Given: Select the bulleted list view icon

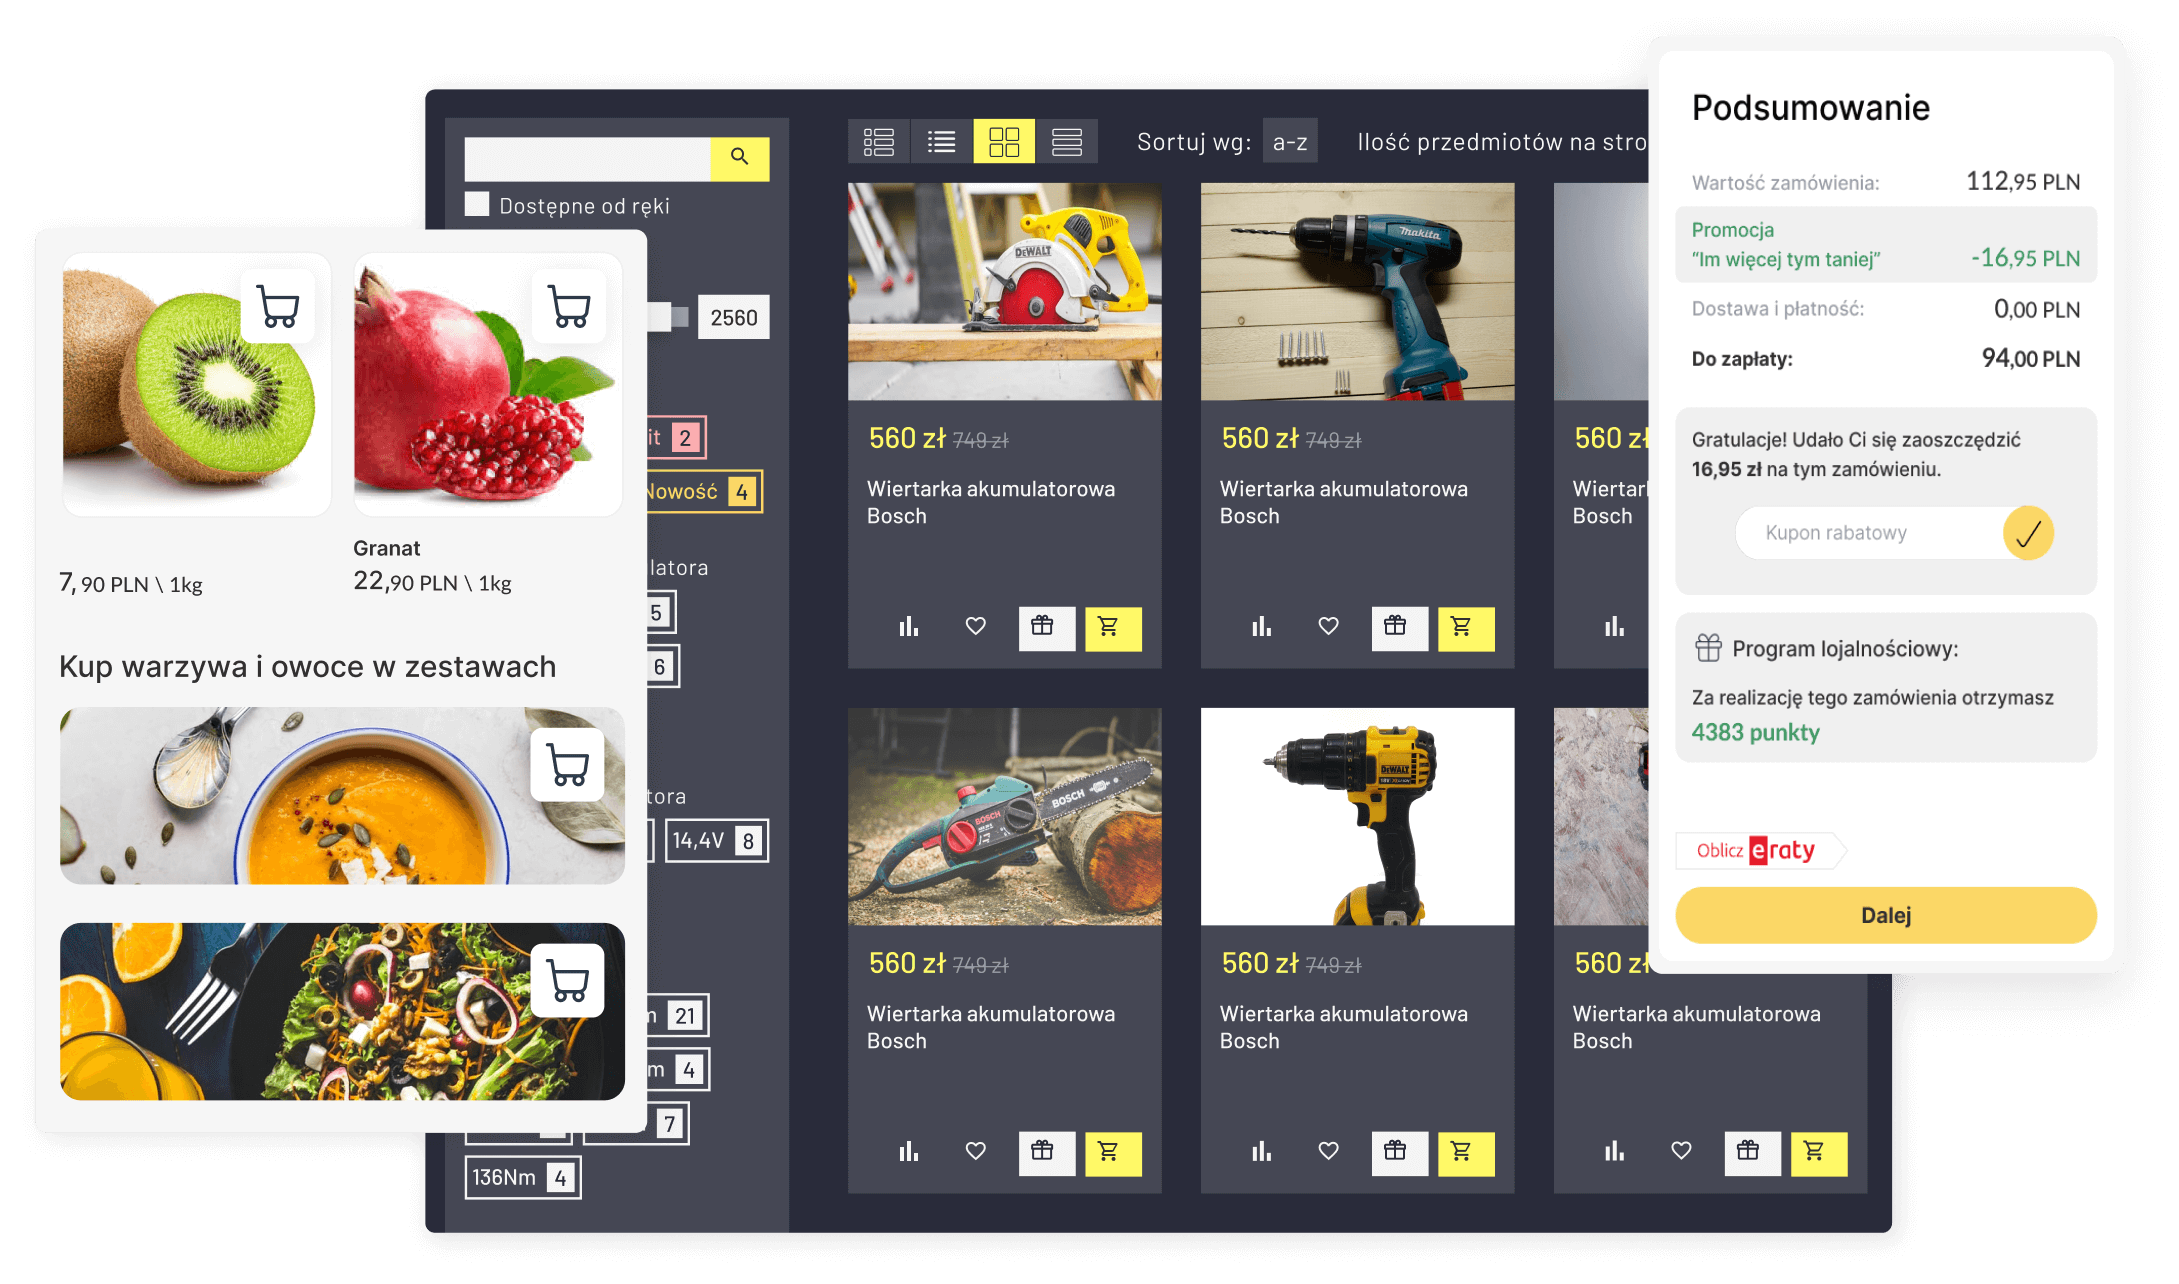Looking at the screenshot, I should [x=940, y=141].
